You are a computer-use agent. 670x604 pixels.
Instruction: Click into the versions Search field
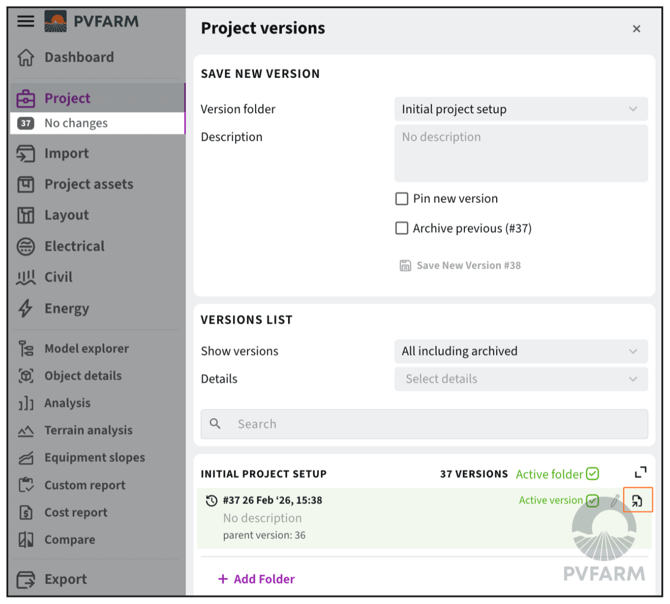tap(430, 424)
